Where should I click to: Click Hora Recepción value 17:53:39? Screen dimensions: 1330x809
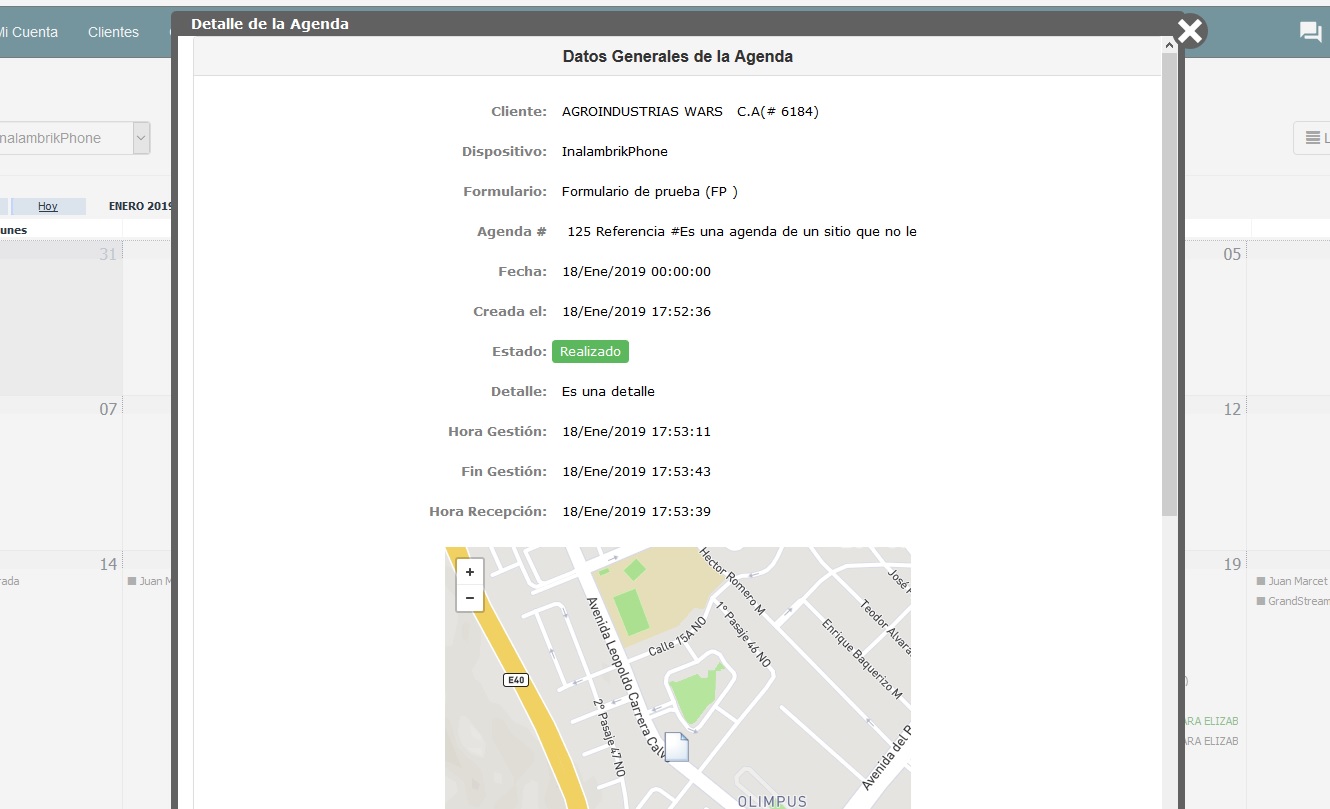coord(637,512)
